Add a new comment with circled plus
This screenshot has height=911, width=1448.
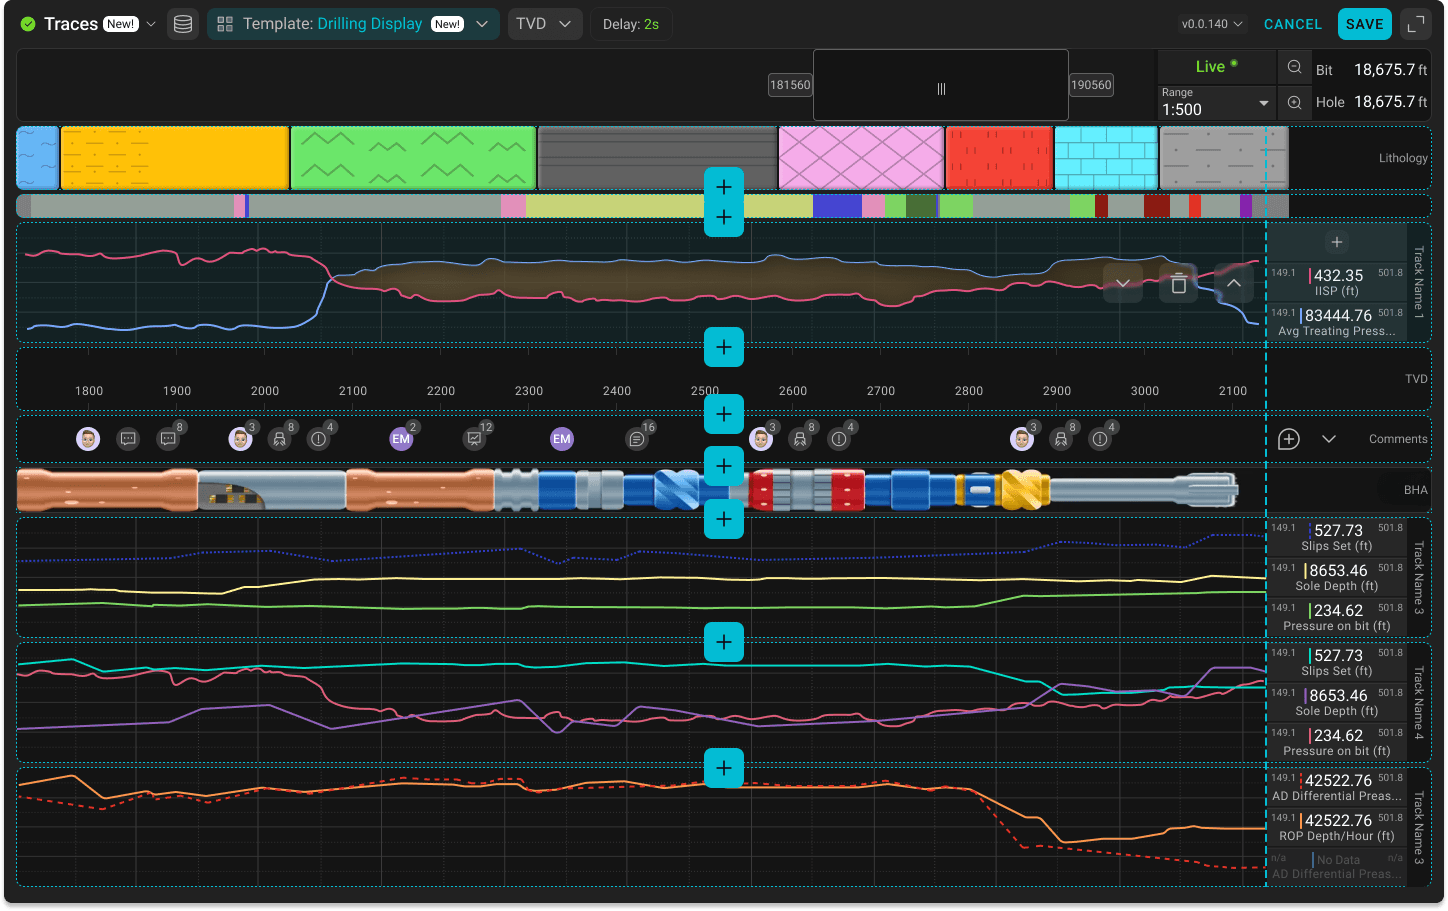1289,439
